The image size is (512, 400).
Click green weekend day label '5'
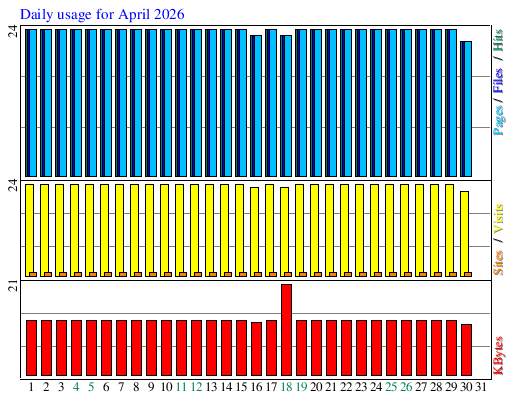91,387
